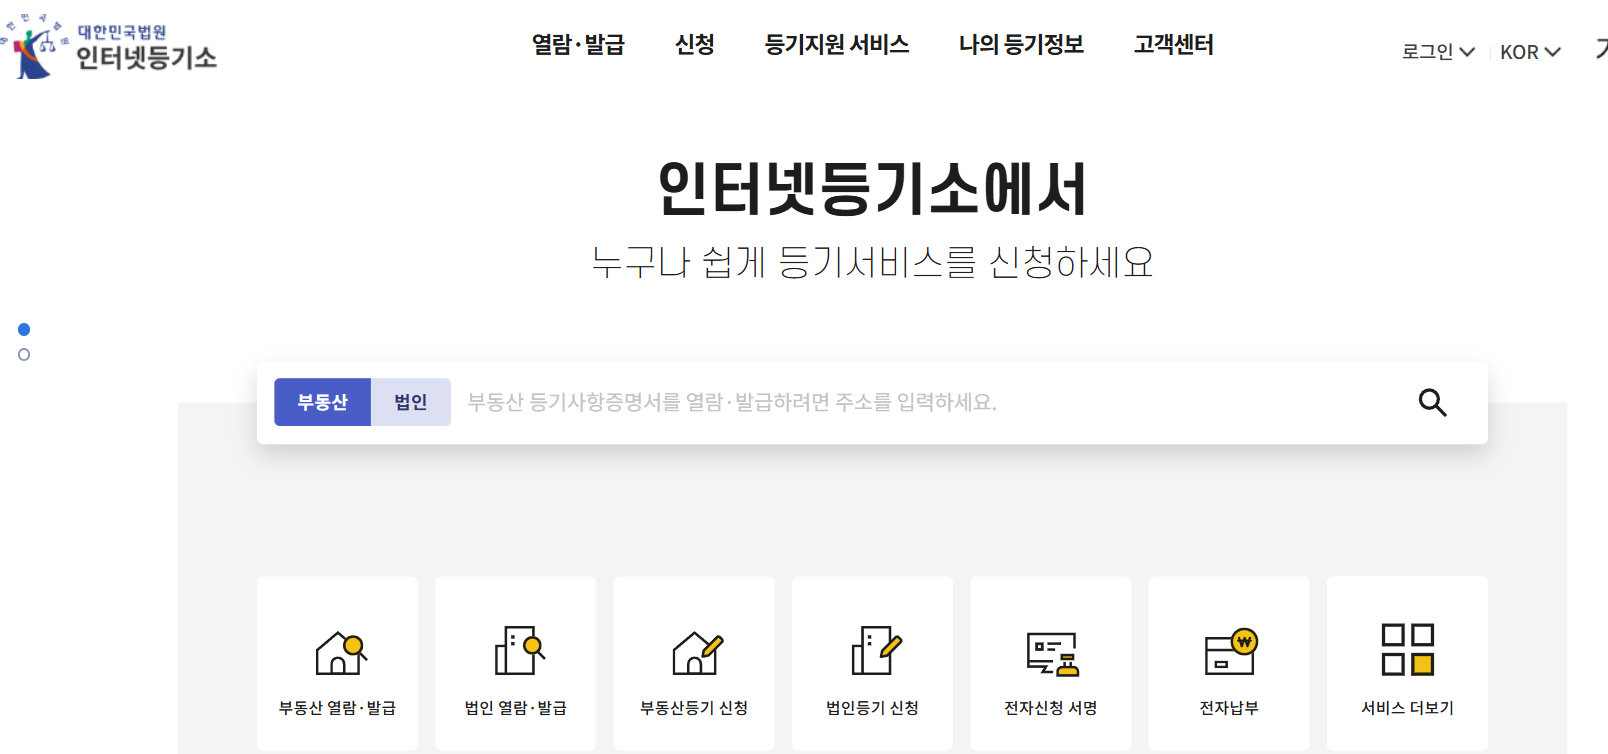
Task: Click the 법인 열람·발급 label
Action: point(515,708)
